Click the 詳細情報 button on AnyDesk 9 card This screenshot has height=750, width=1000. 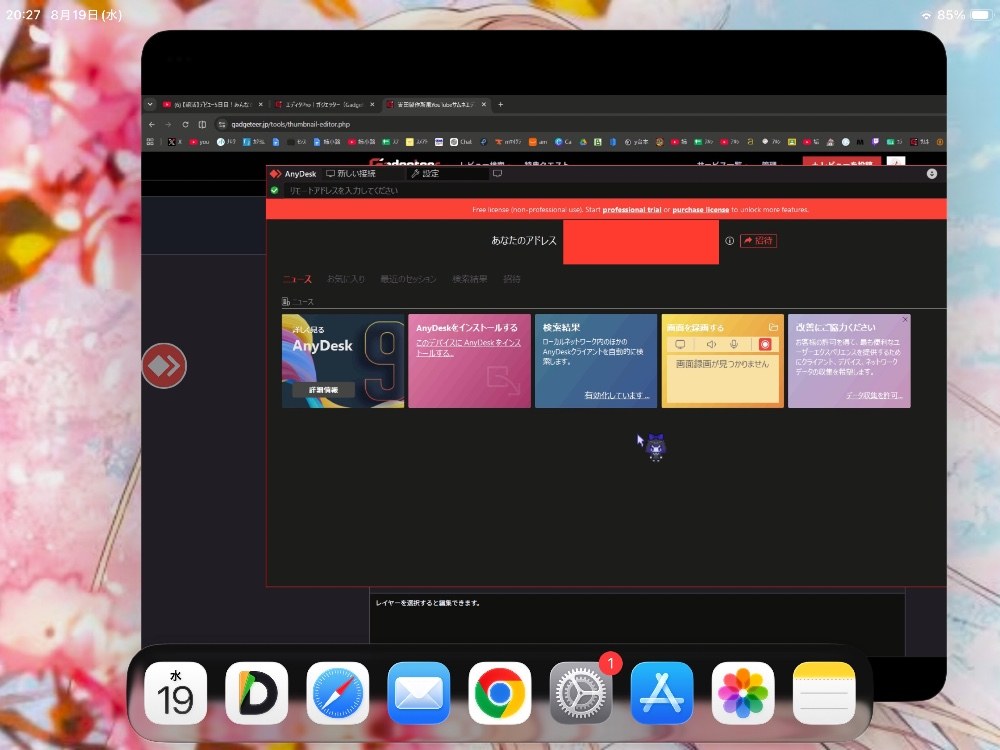(x=324, y=390)
